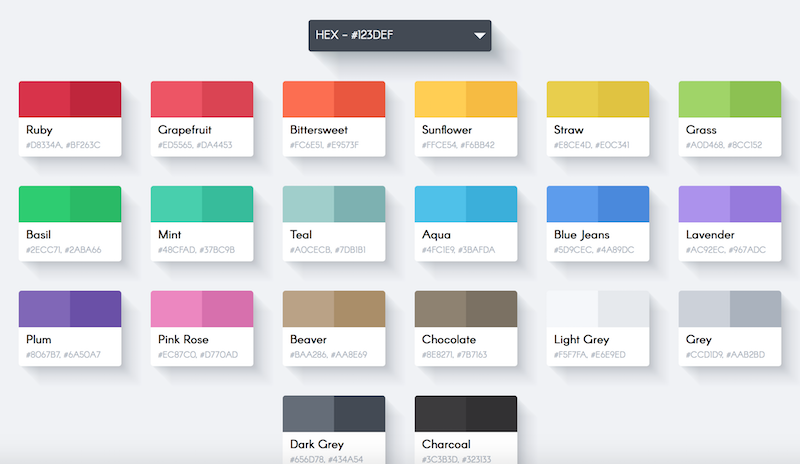Screen dimensions: 800x464
Task: Pick the darker Plum swatch #6A50A7
Action: pyautogui.click(x=96, y=309)
